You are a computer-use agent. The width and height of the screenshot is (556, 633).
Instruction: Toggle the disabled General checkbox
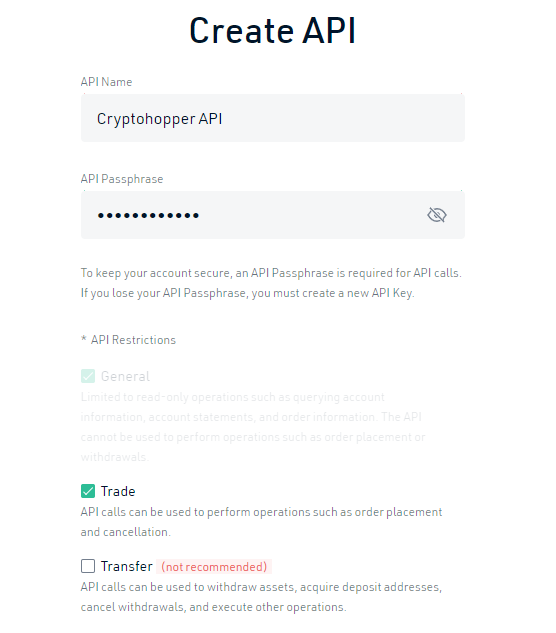pyautogui.click(x=88, y=376)
